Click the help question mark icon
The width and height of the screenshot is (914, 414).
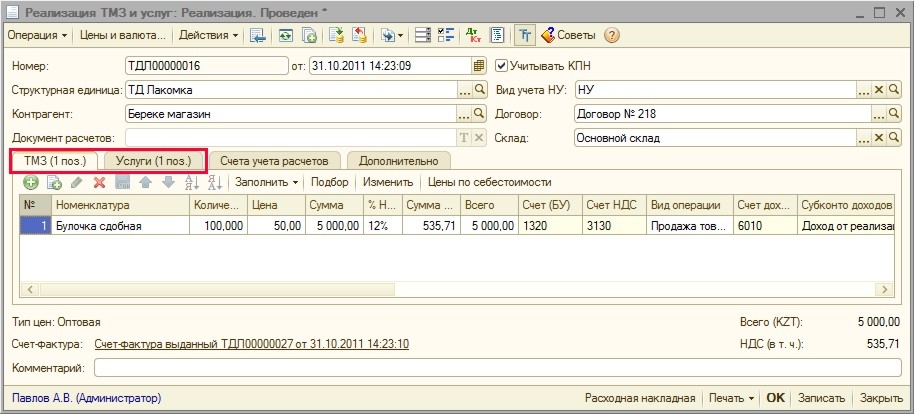[612, 35]
